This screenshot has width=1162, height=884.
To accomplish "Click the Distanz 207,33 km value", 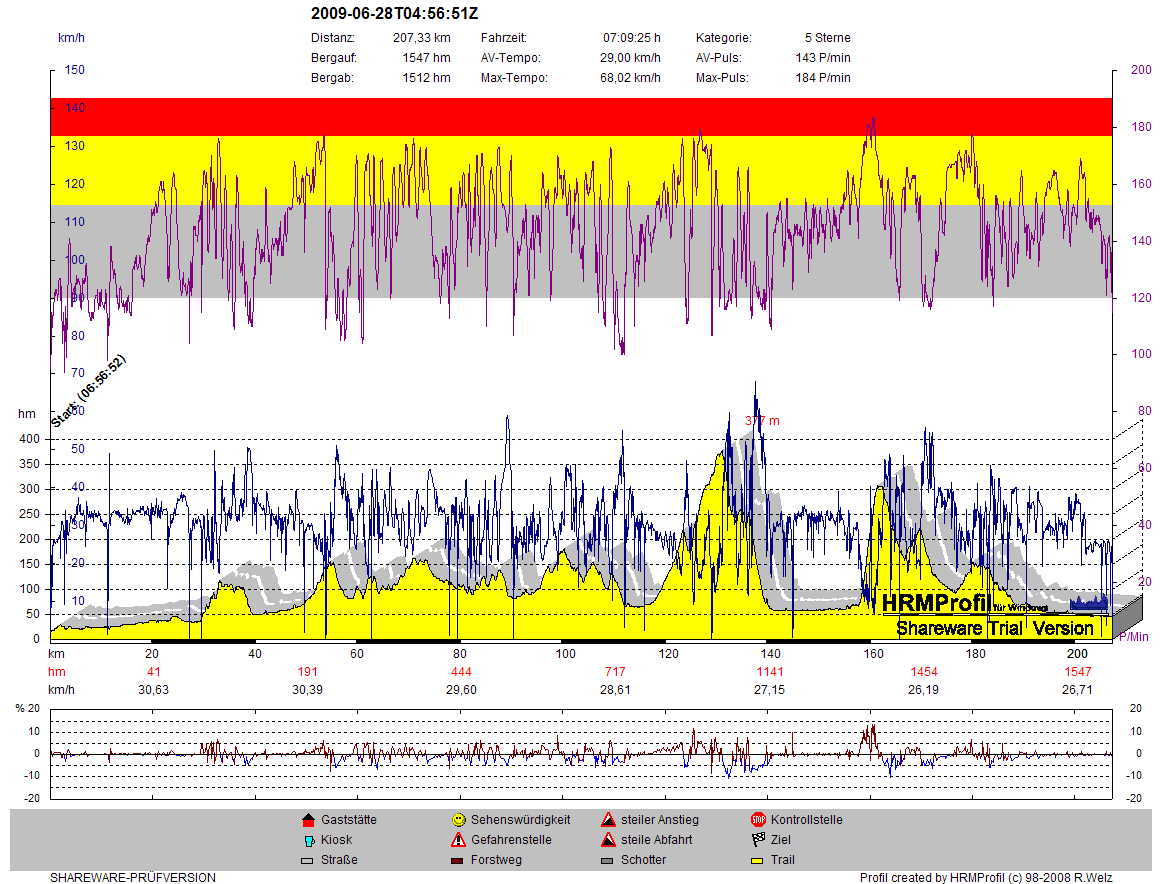I will coord(421,38).
